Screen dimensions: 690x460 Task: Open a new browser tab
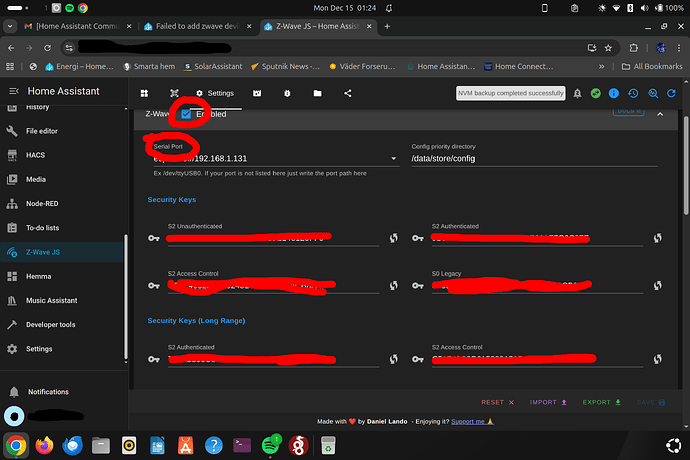[x=387, y=26]
